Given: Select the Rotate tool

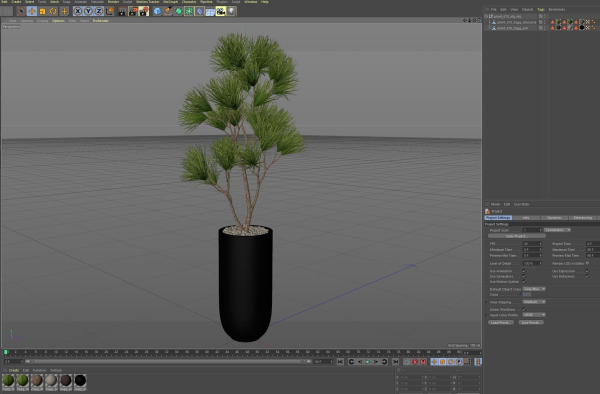Looking at the screenshot, I should (53, 11).
